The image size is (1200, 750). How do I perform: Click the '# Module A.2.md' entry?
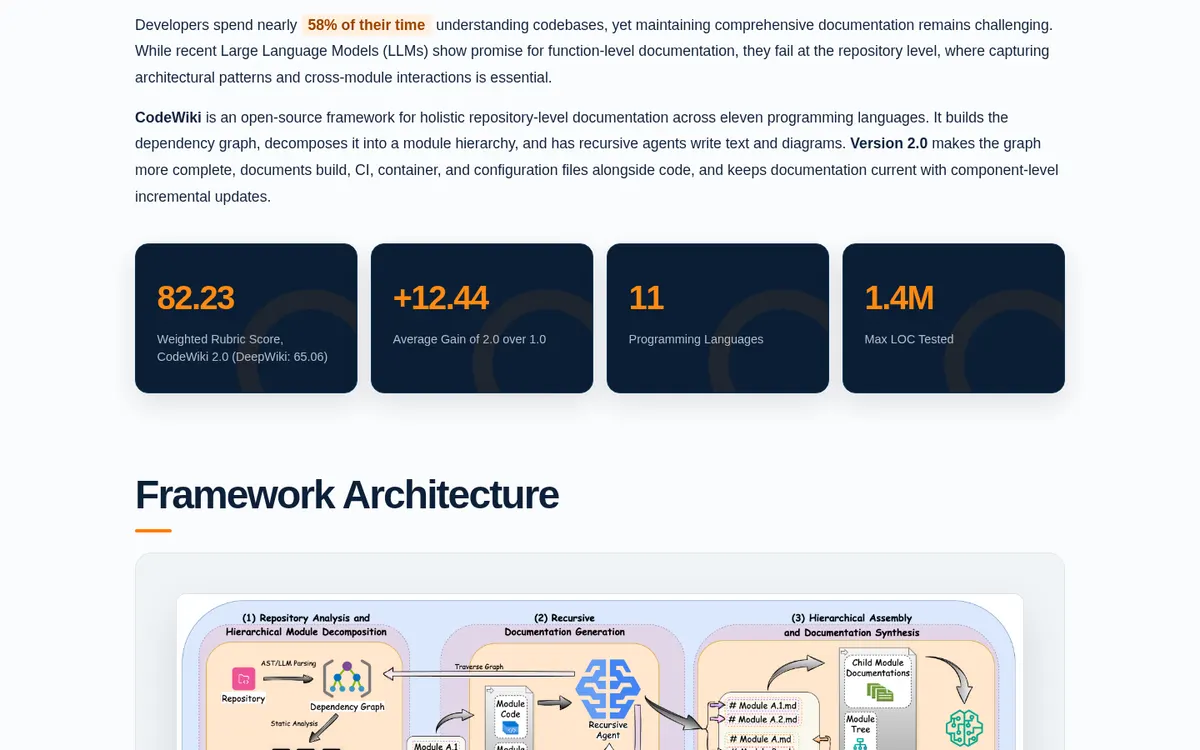(x=763, y=719)
